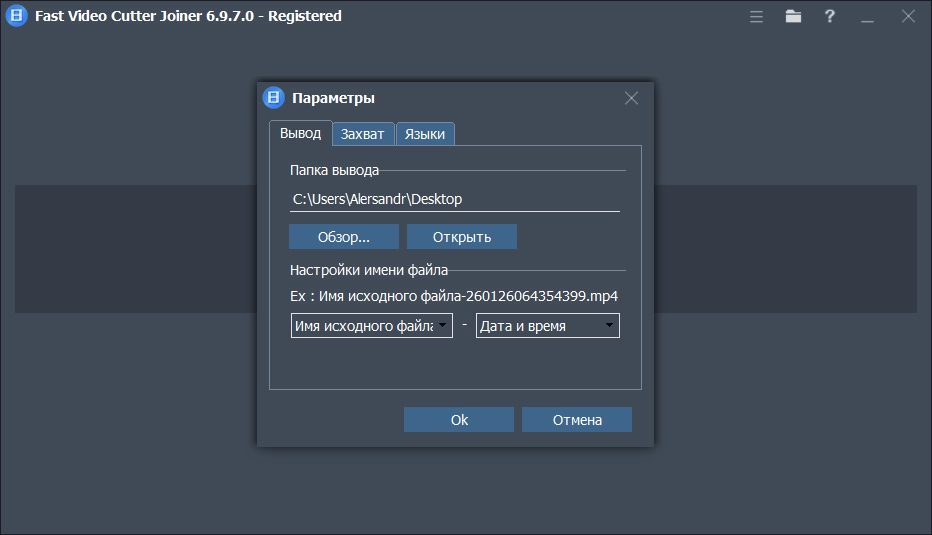The image size is (932, 535).
Task: Open the Языки tab
Action: tap(425, 134)
